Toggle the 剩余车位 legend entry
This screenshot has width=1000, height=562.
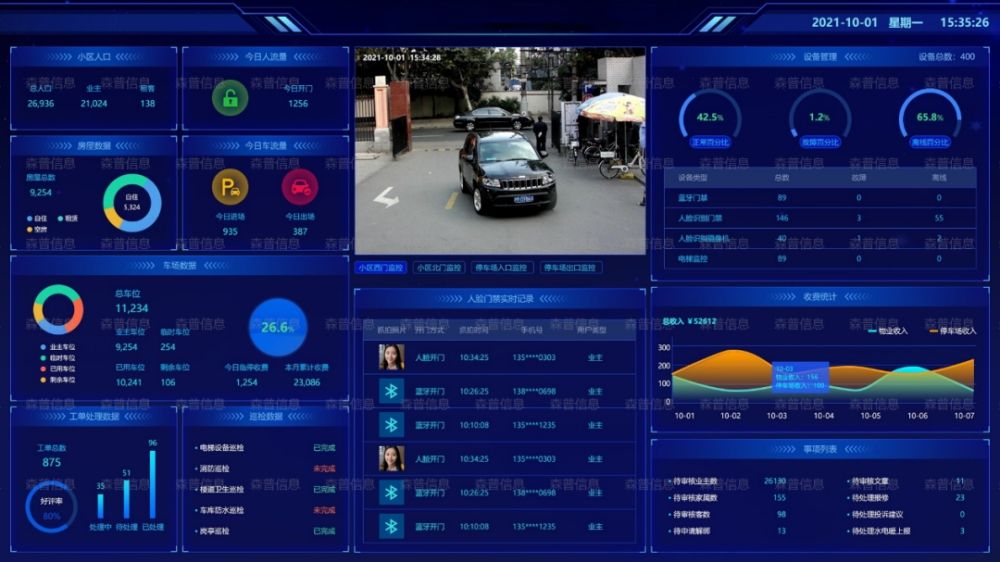[58, 380]
